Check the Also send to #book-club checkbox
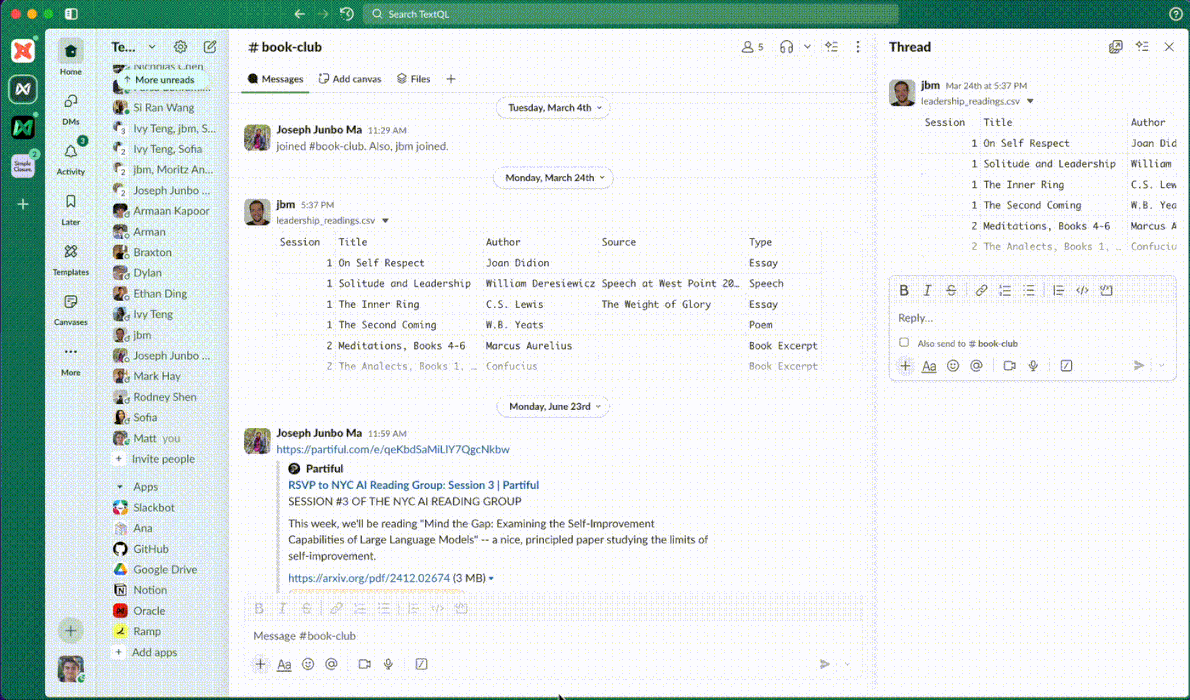The image size is (1190, 700). pos(904,342)
